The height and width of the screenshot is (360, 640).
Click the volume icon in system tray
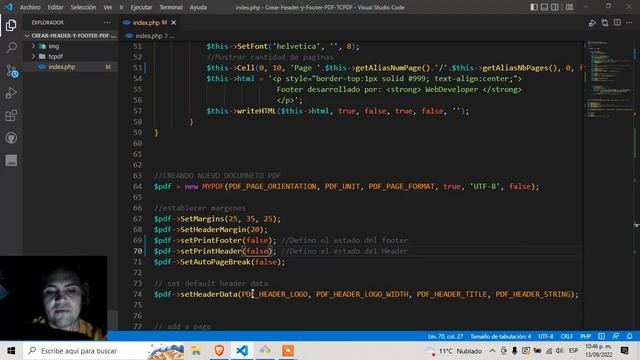pos(560,351)
